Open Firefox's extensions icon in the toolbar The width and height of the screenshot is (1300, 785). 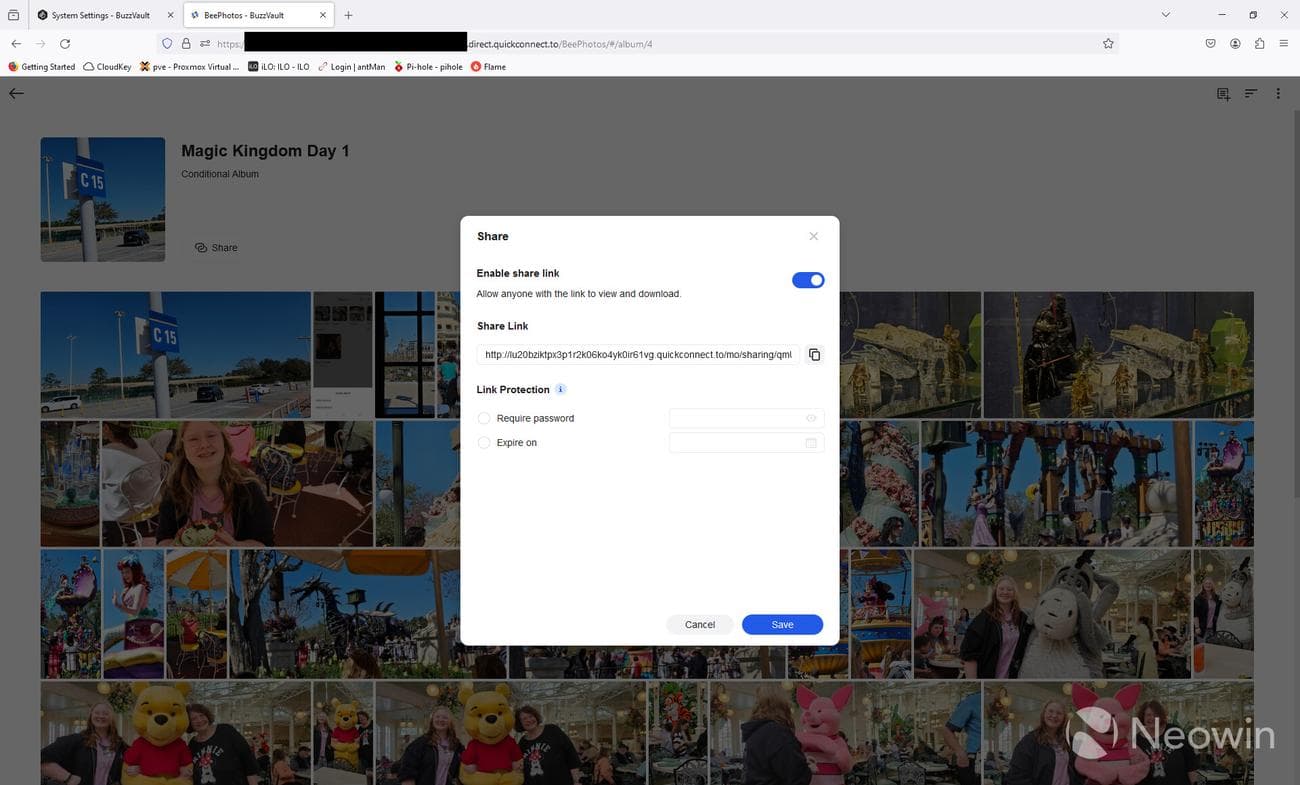[x=1258, y=43]
